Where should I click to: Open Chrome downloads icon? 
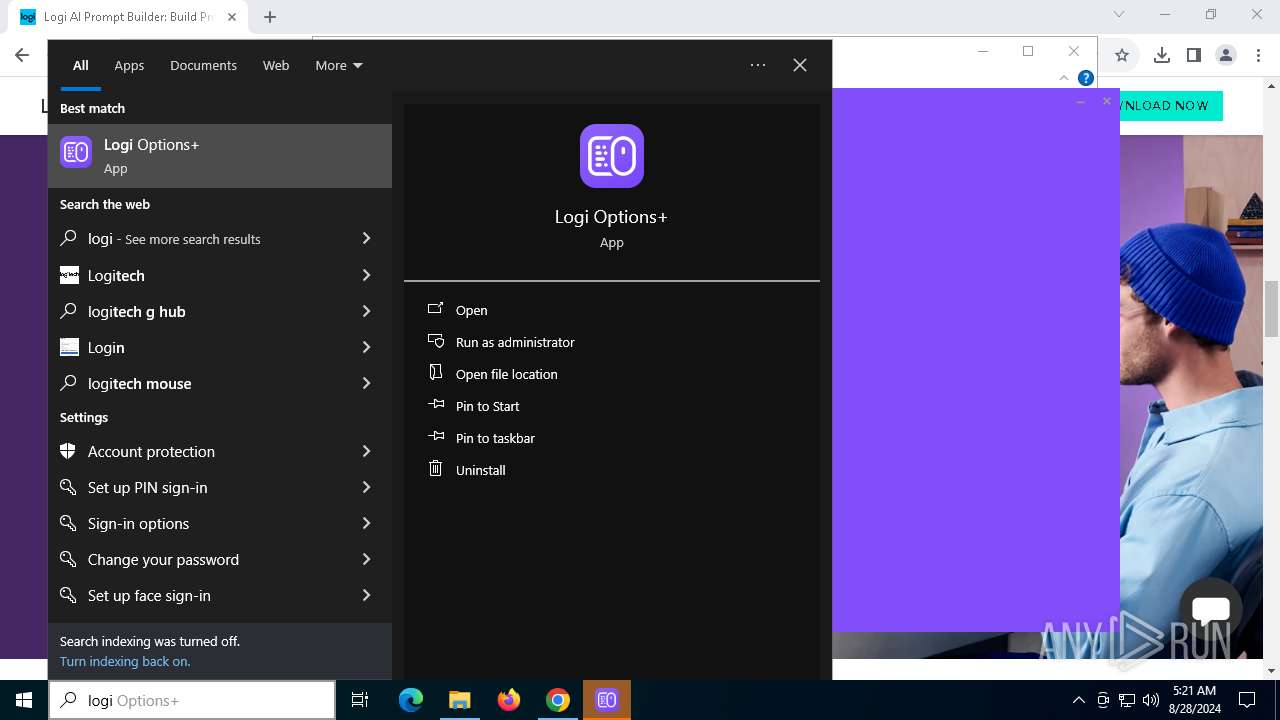1161,55
